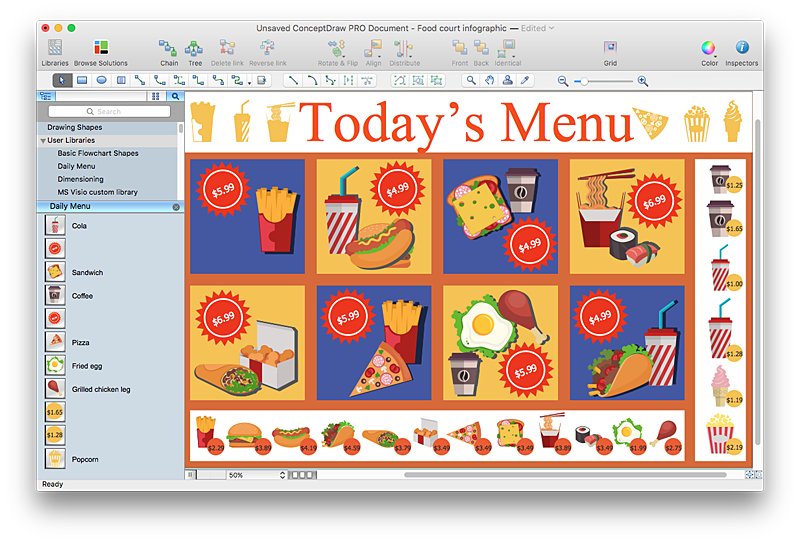This screenshot has width=800, height=543.
Task: Click the page pause button at bottom
Action: [190, 475]
